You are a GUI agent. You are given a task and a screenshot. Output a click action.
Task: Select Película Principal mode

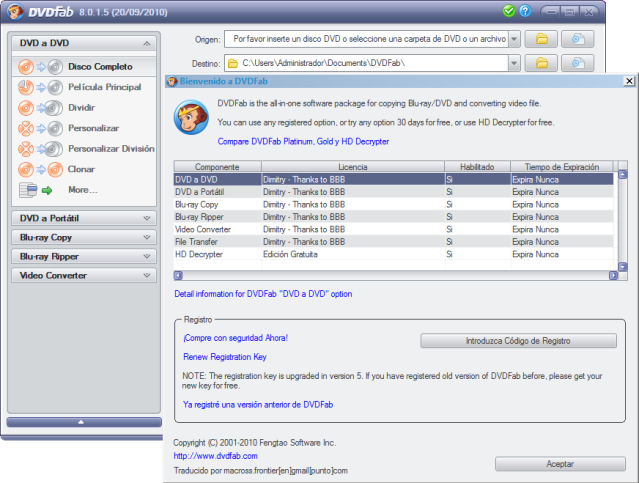(x=84, y=87)
